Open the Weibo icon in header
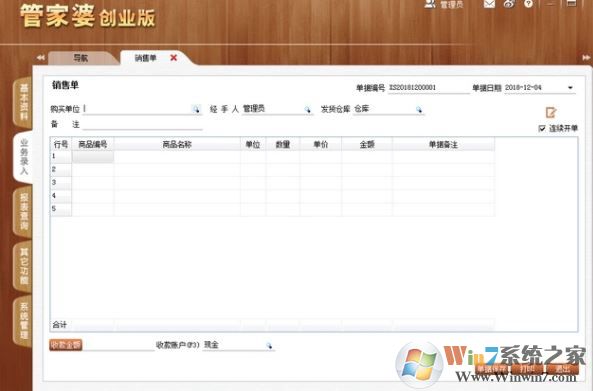Image resolution: width=593 pixels, height=391 pixels. click(509, 3)
